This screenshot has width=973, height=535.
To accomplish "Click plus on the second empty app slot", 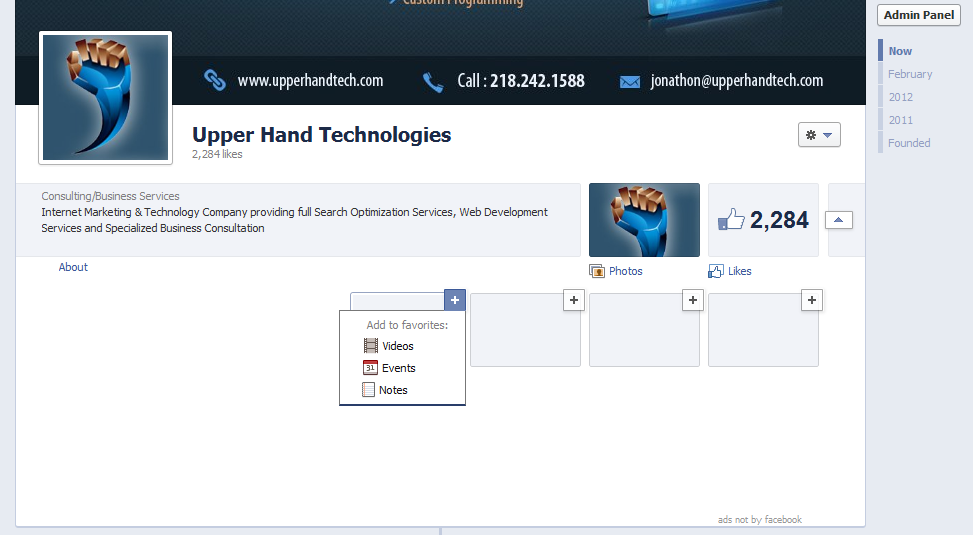I will (x=574, y=300).
